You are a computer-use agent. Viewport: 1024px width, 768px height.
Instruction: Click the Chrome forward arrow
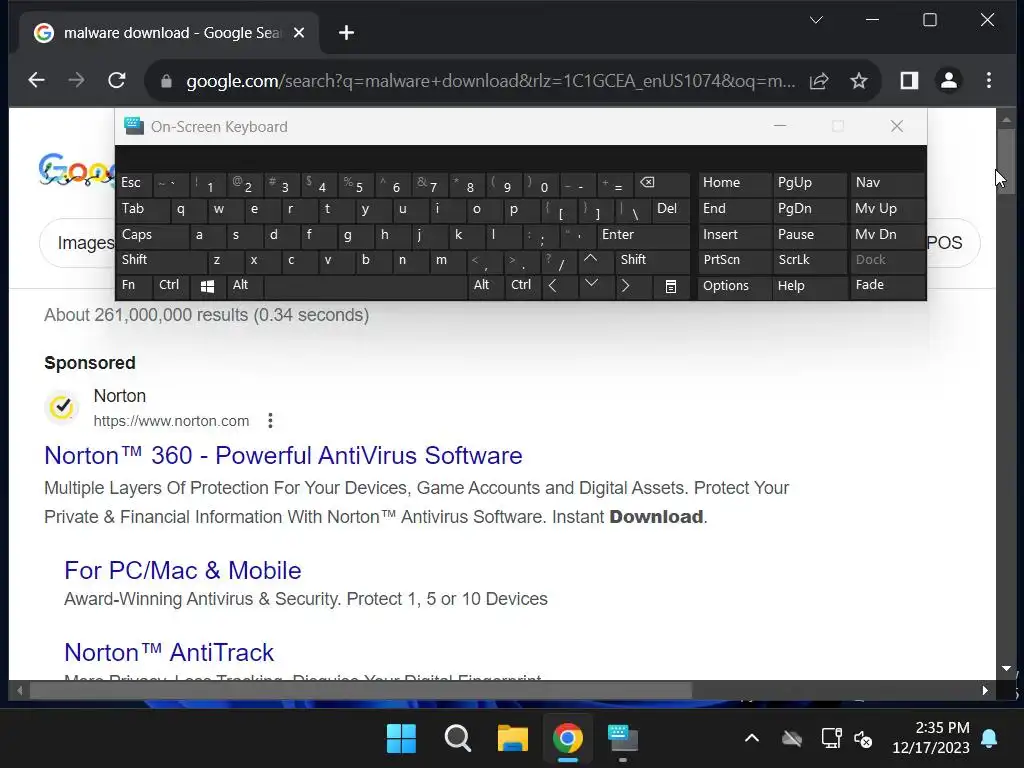(x=76, y=80)
